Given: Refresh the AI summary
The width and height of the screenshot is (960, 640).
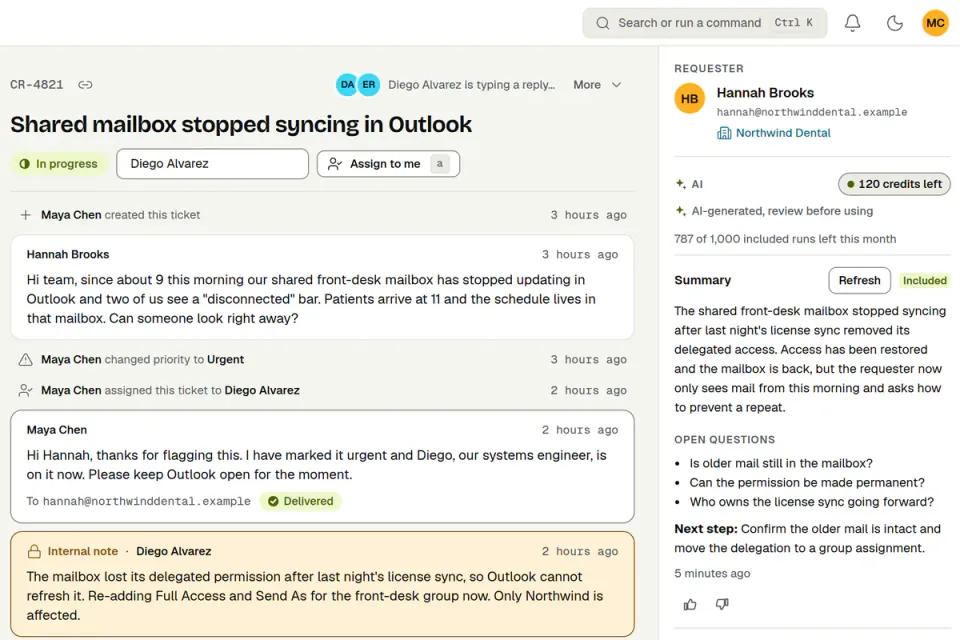Looking at the screenshot, I should tap(859, 280).
